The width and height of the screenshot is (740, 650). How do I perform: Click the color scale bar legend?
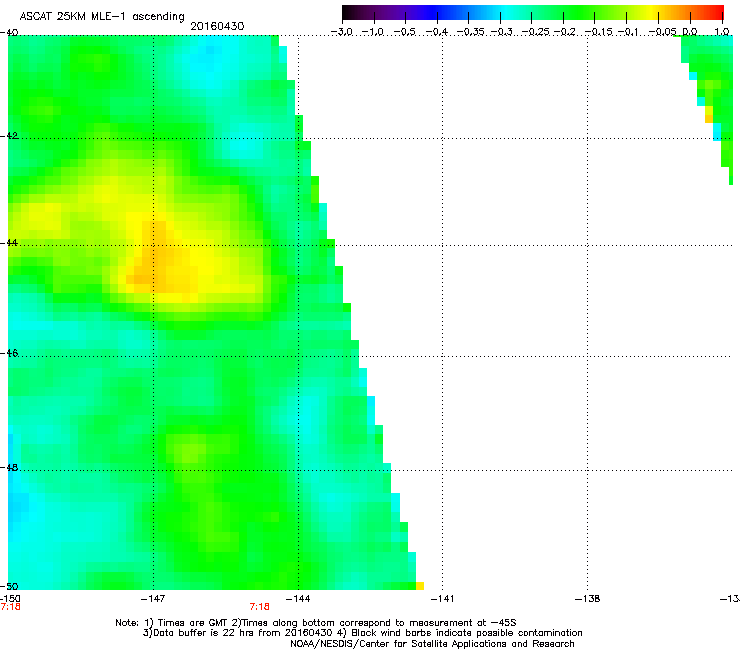(x=533, y=13)
